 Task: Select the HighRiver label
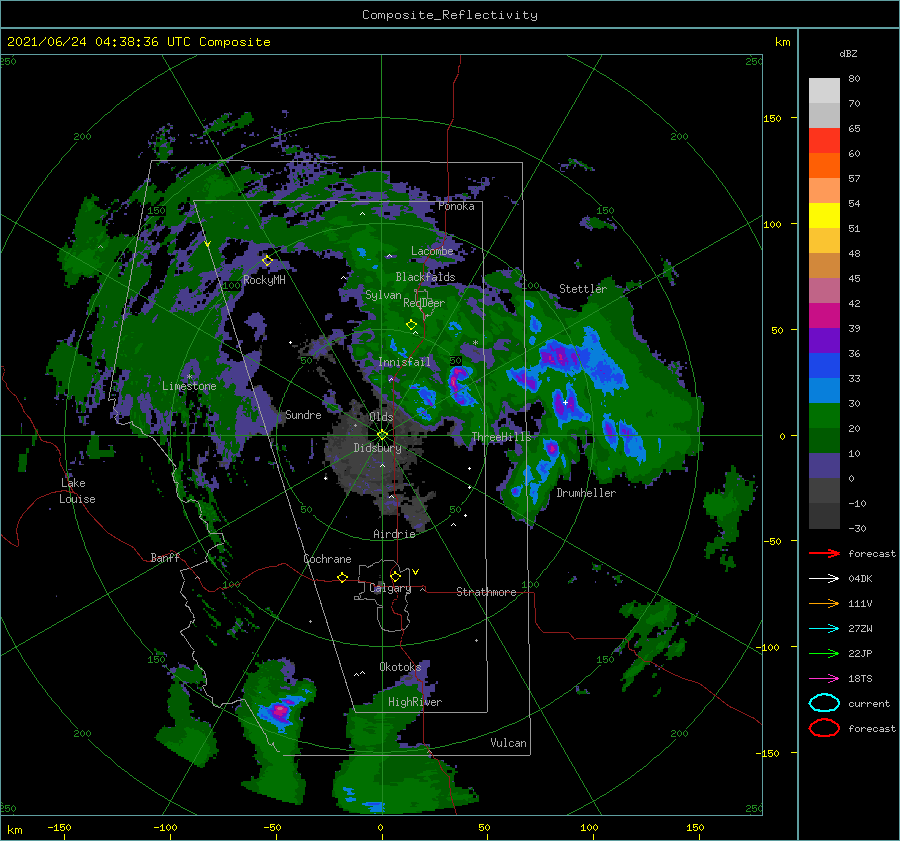[x=415, y=702]
